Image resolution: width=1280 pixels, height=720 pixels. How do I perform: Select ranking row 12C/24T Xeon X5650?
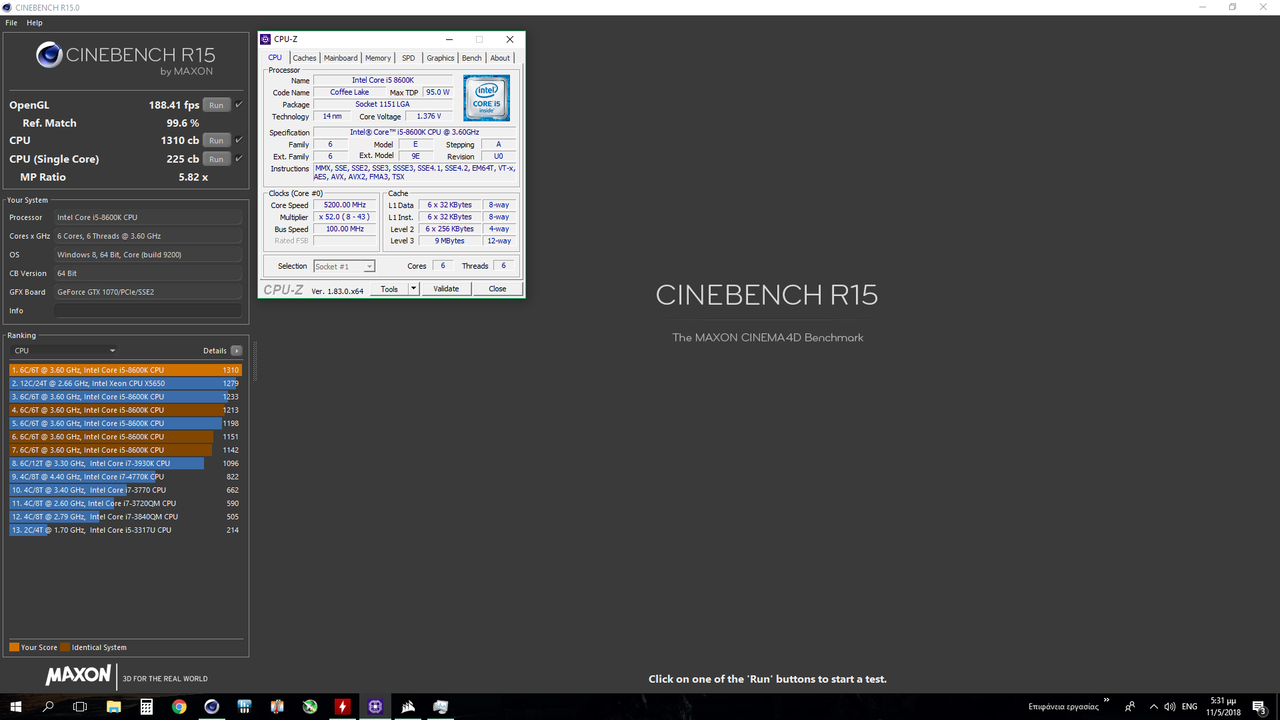point(126,383)
